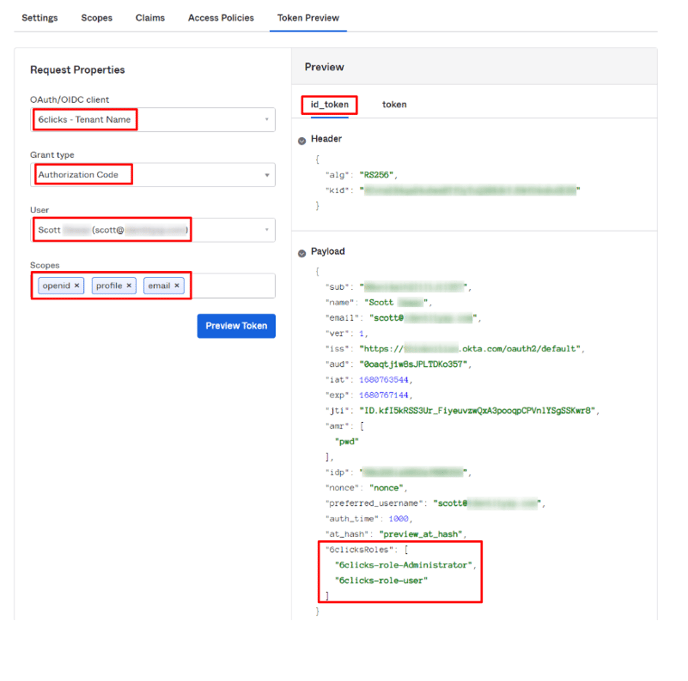Click the "RS256" alg value
Screen dimensions: 688x681
(376, 175)
